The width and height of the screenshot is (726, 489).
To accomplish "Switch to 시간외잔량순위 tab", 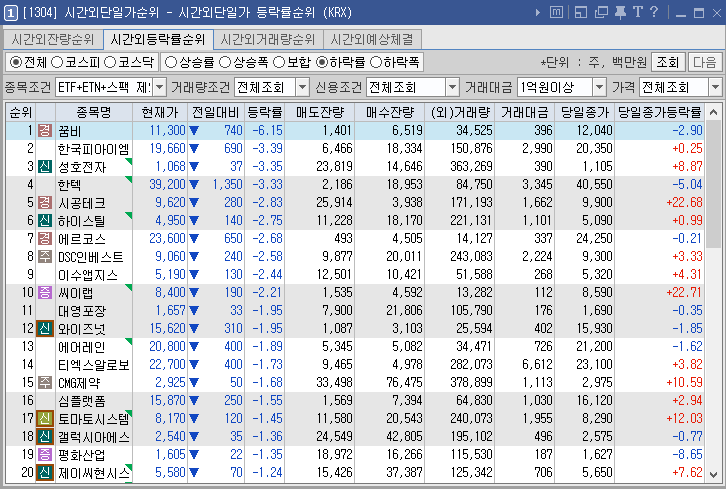I will tap(53, 40).
